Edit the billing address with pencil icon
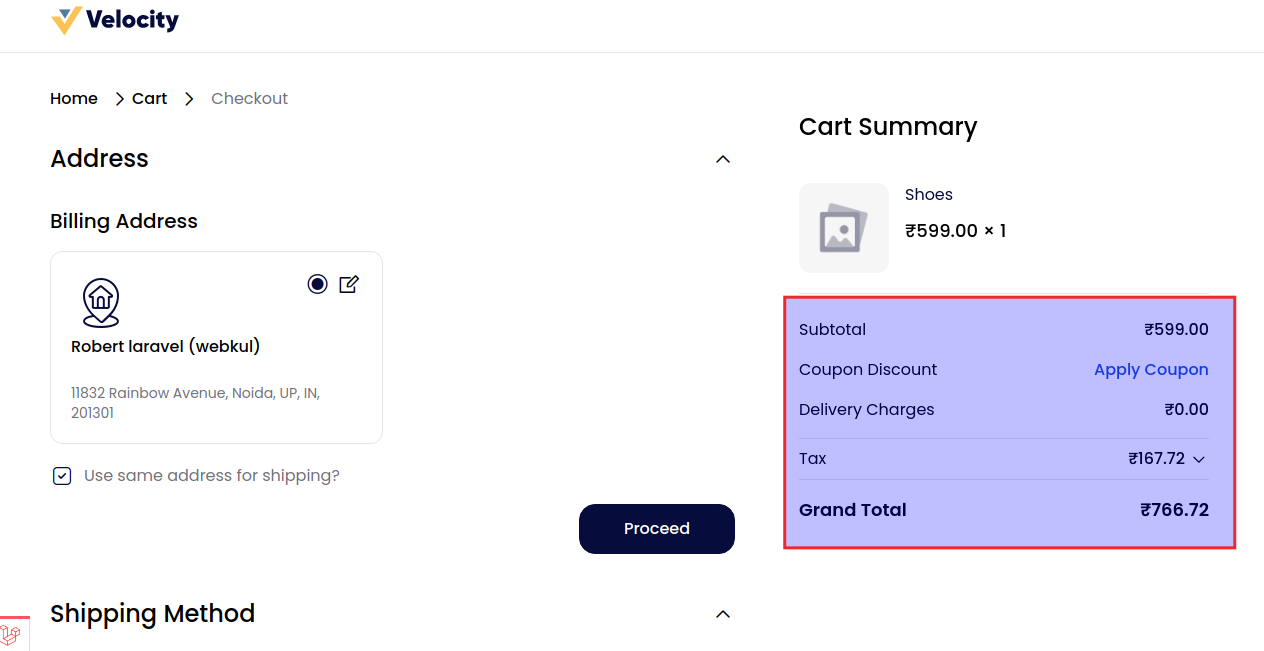The image size is (1264, 651). tap(349, 284)
